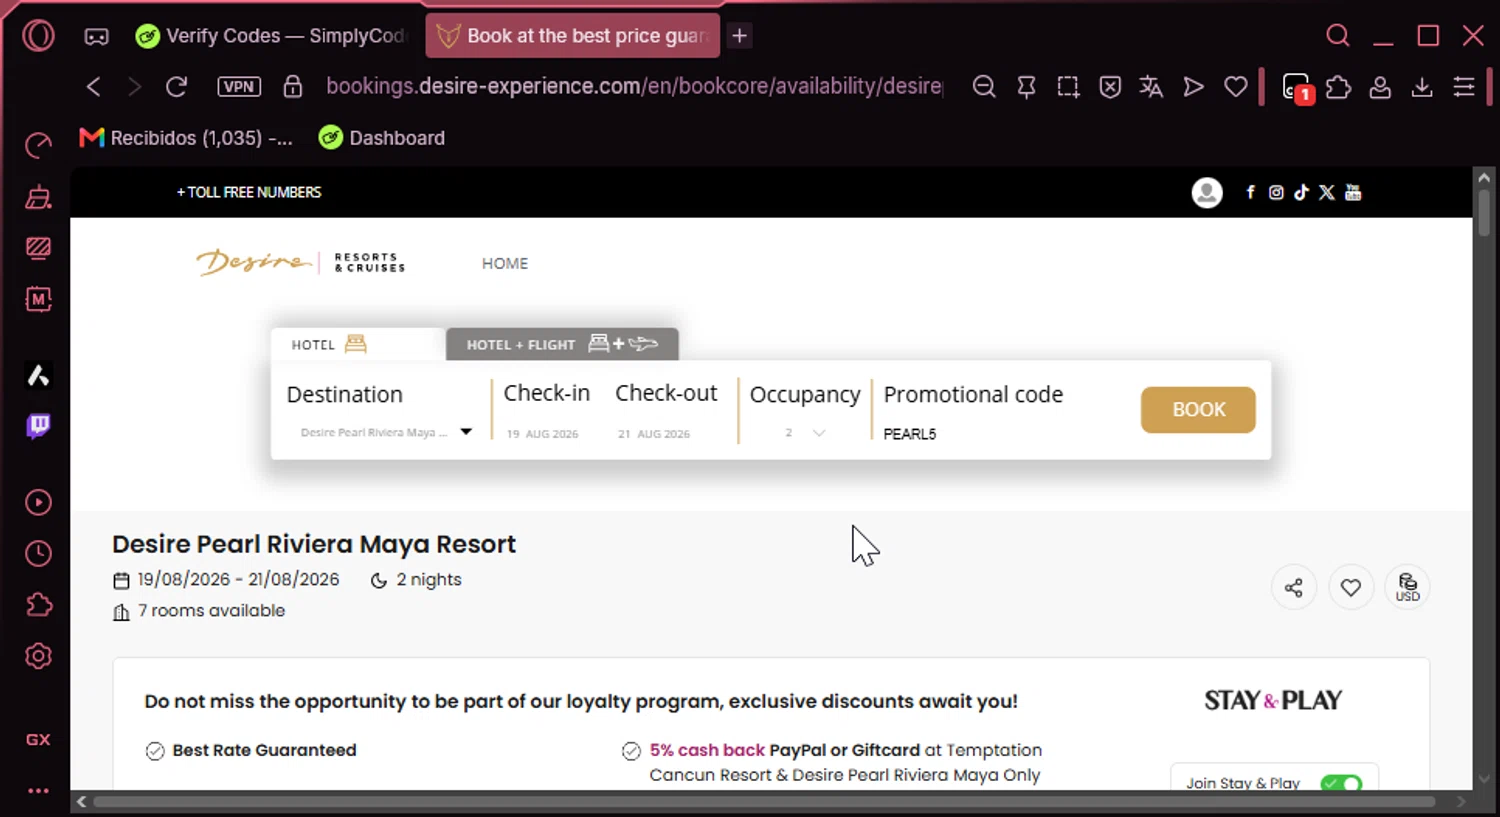Click the browser Back arrow
1500x817 pixels.
click(94, 87)
